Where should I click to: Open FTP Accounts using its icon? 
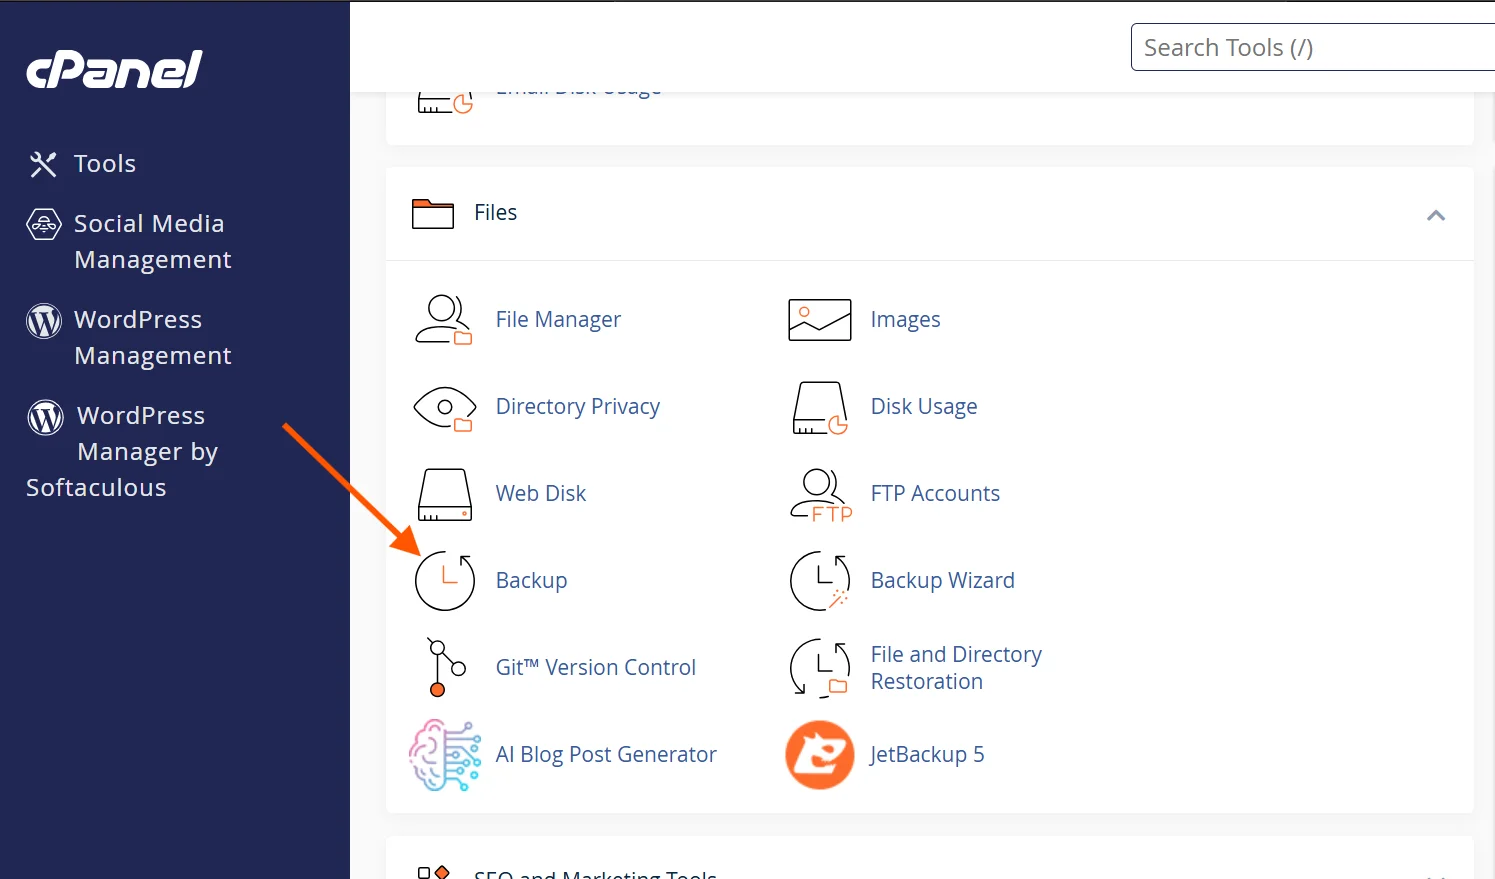click(818, 494)
